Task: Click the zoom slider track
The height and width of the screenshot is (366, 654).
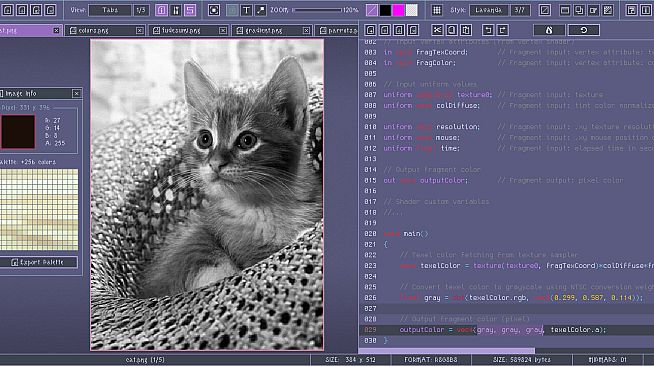Action: (317, 10)
